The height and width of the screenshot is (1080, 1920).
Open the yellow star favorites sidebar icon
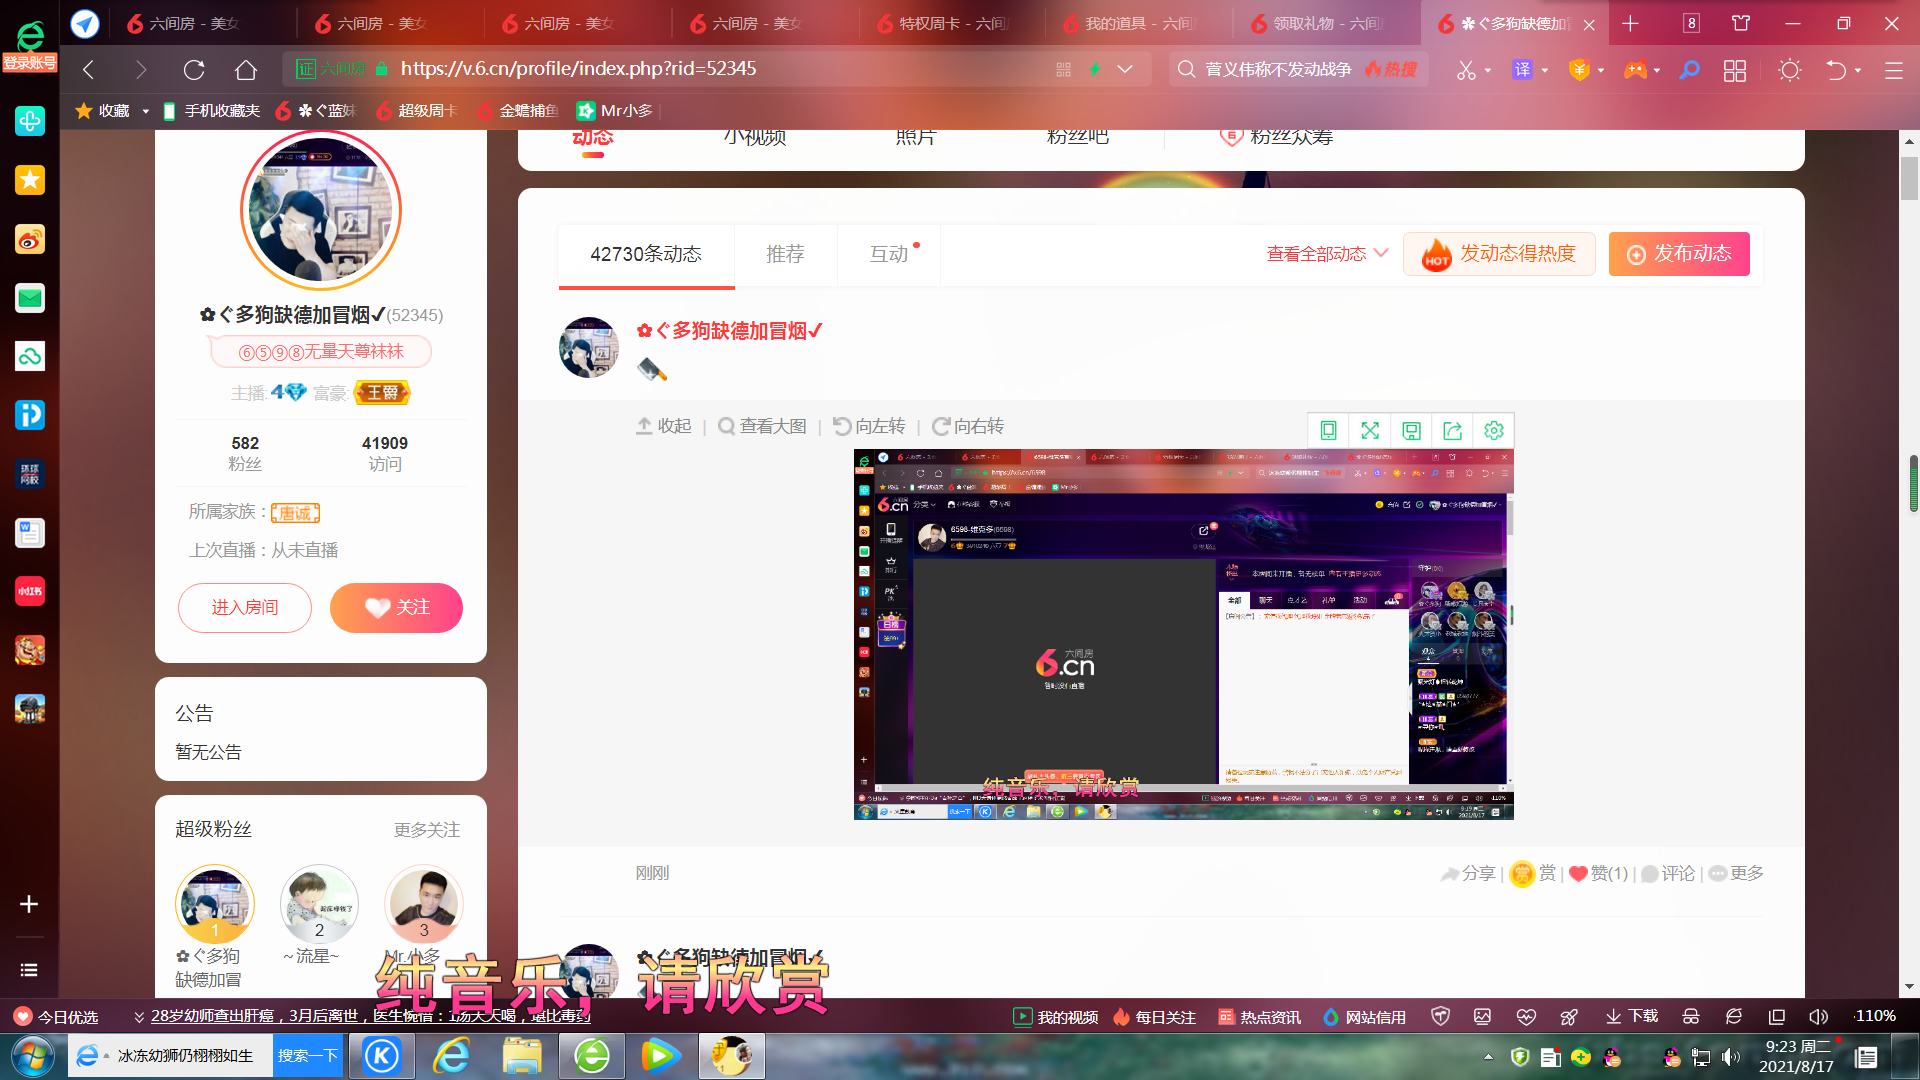[30, 180]
